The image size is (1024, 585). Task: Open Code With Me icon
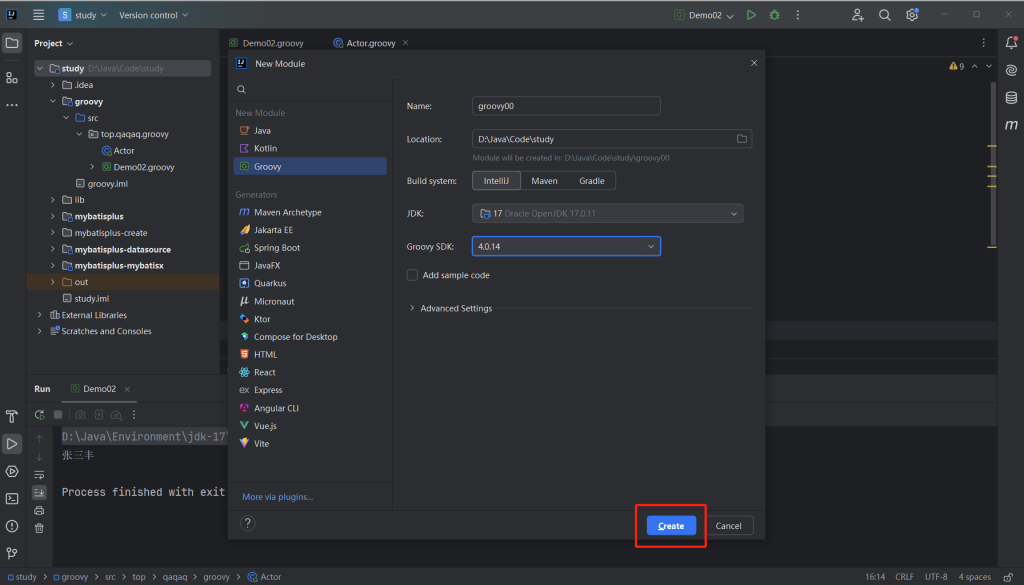pos(857,14)
